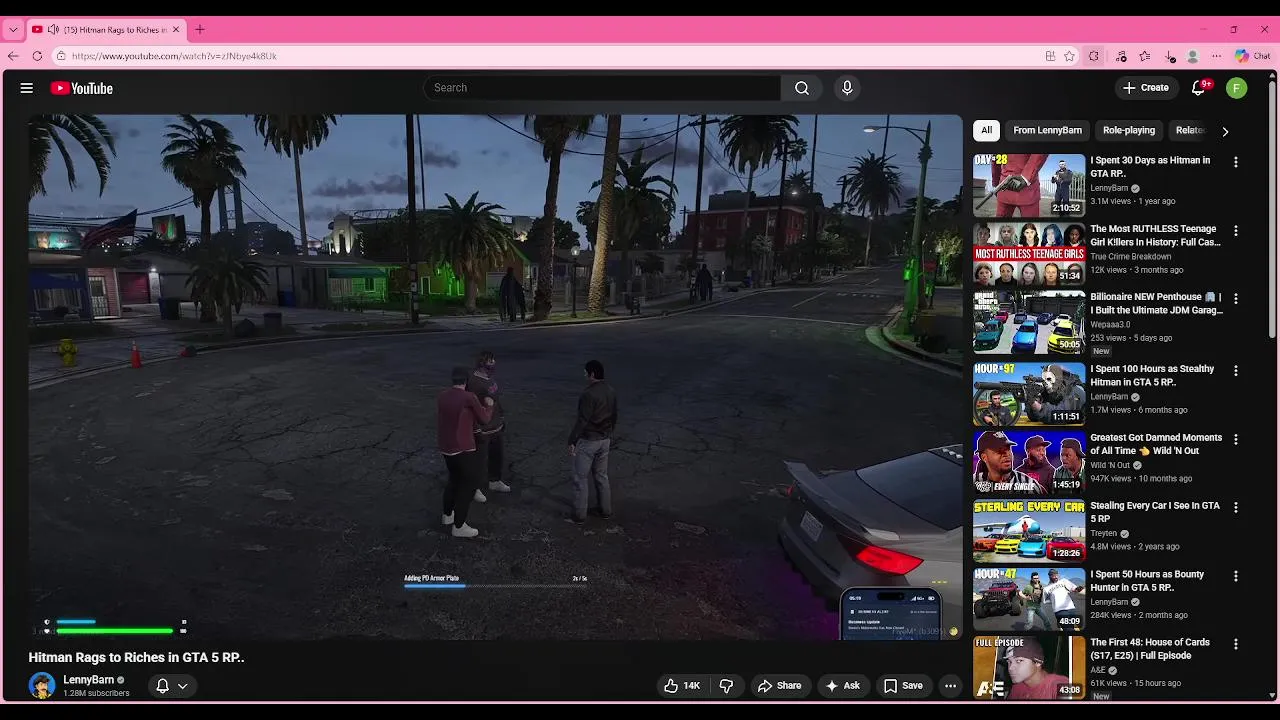The height and width of the screenshot is (720, 1280).
Task: Open options for The First 48 video
Action: click(x=1236, y=644)
